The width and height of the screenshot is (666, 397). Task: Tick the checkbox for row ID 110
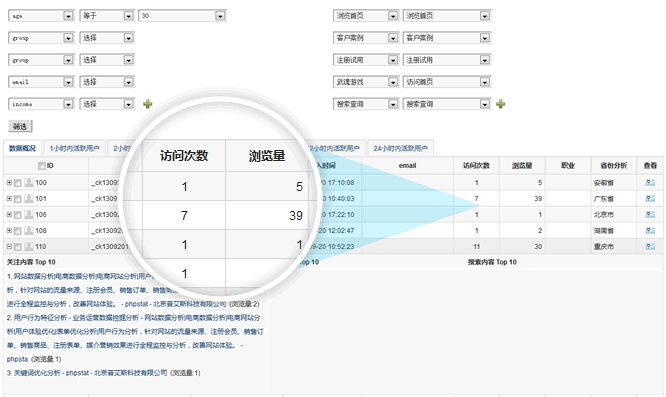pyautogui.click(x=18, y=247)
